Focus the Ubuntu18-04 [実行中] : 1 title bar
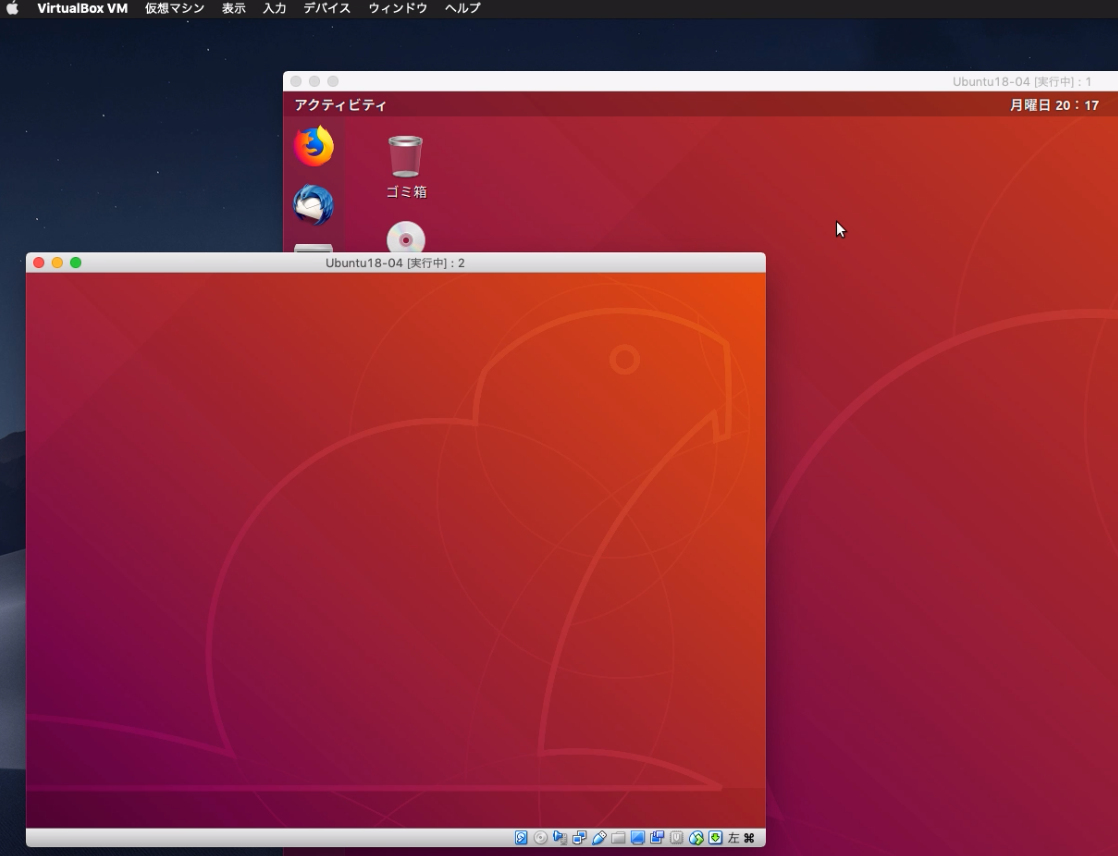The image size is (1118, 856). pyautogui.click(x=700, y=81)
